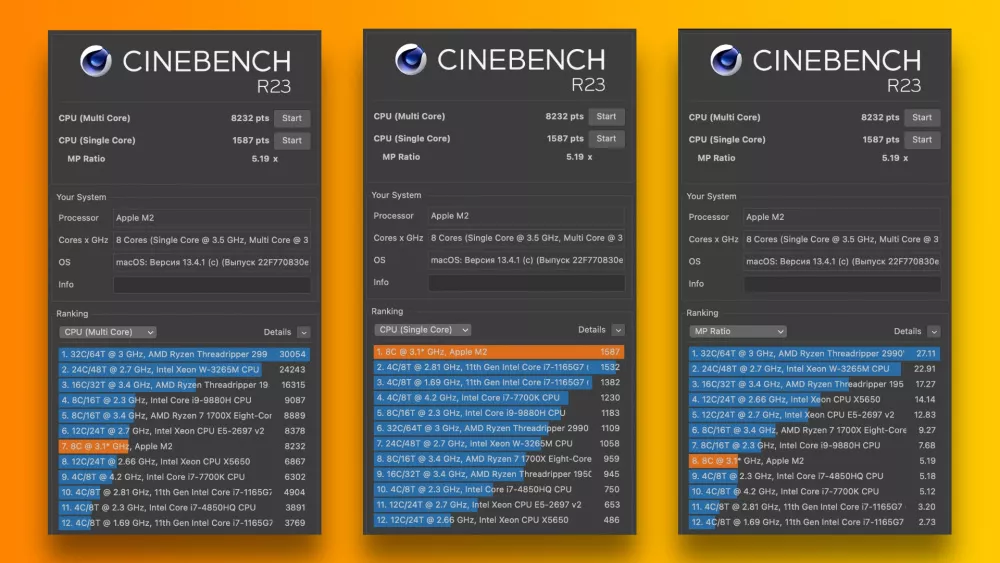Select the i7-1165G7 row scoring 4904

tap(184, 492)
